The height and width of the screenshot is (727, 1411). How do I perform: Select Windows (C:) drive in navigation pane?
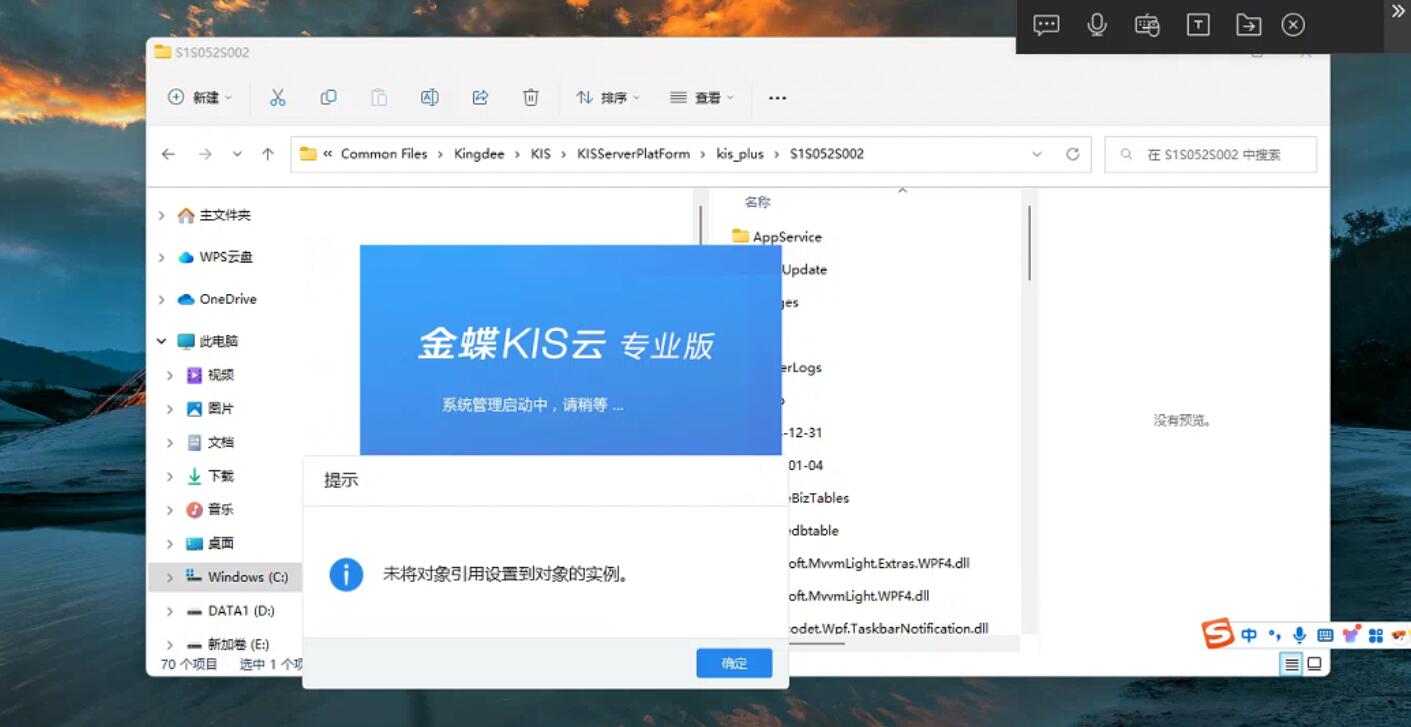pyautogui.click(x=247, y=577)
